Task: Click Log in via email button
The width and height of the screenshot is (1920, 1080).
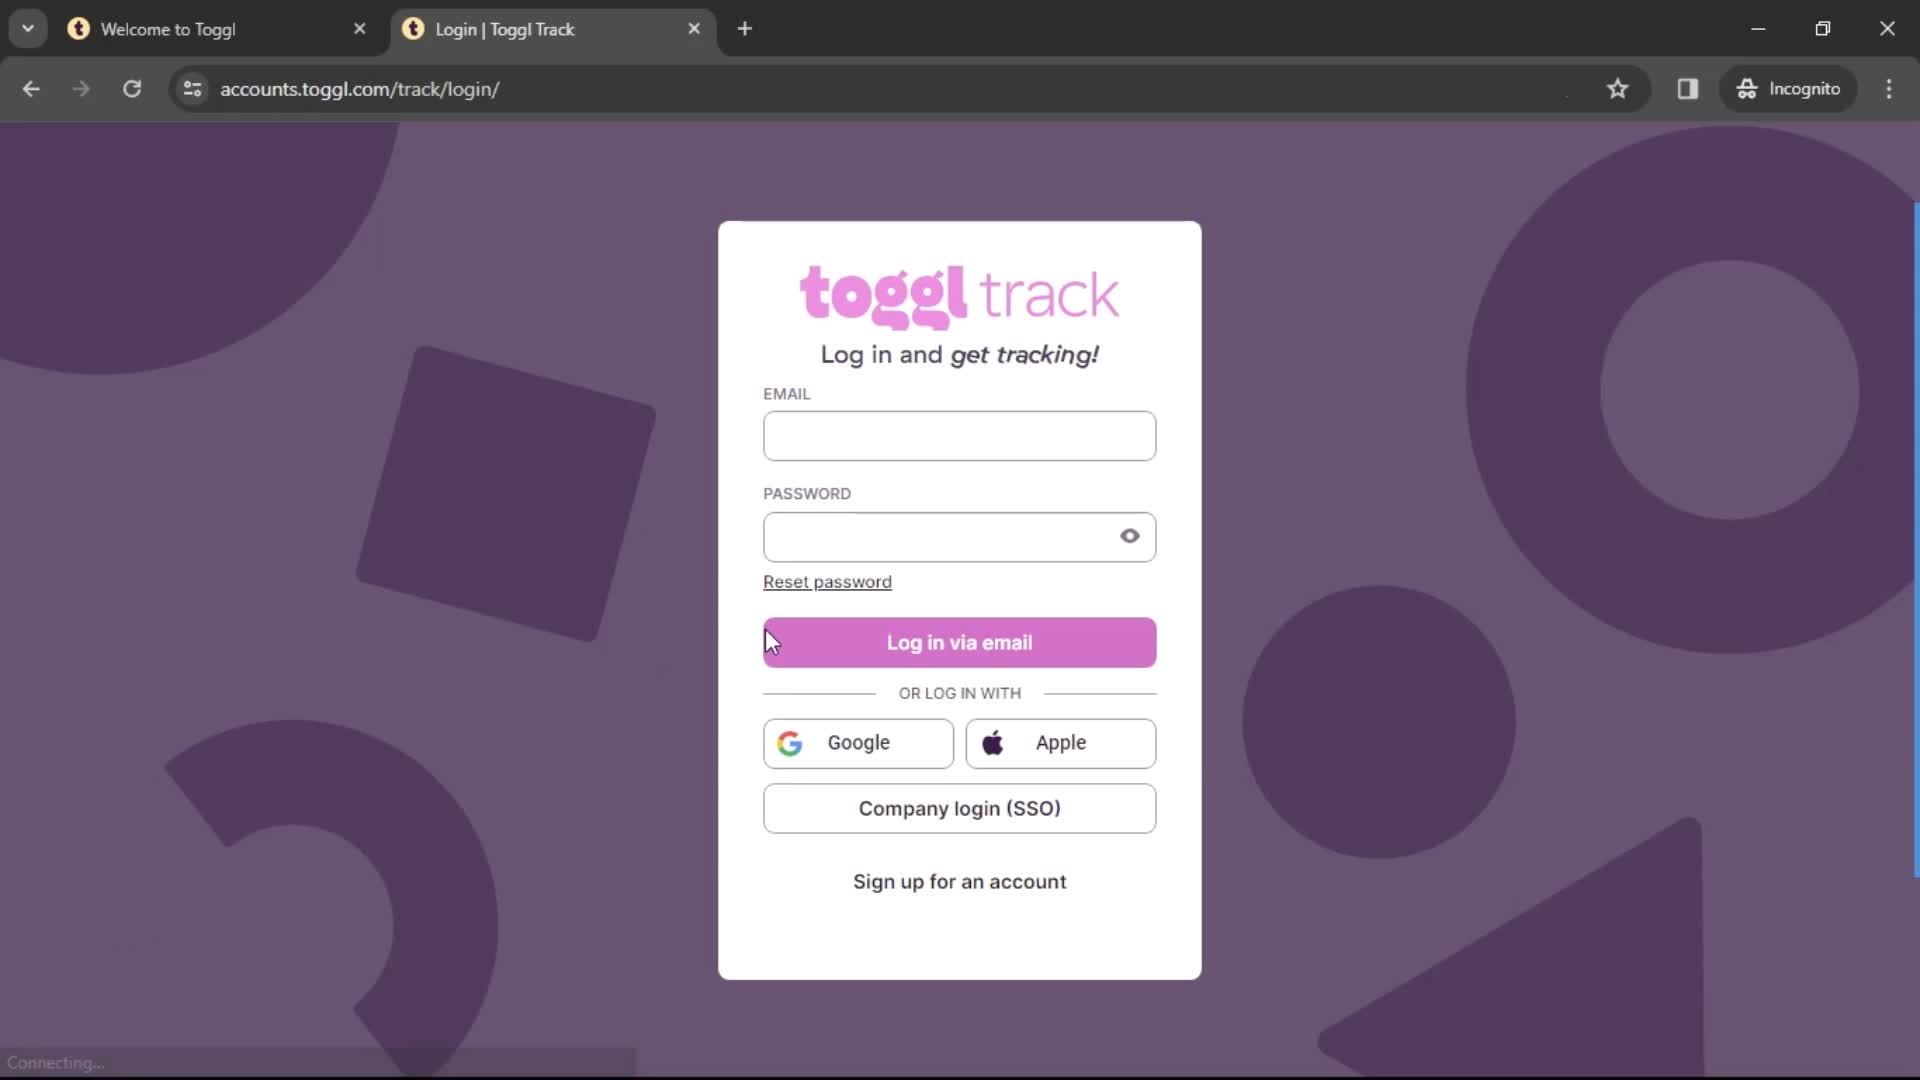Action: click(x=959, y=642)
